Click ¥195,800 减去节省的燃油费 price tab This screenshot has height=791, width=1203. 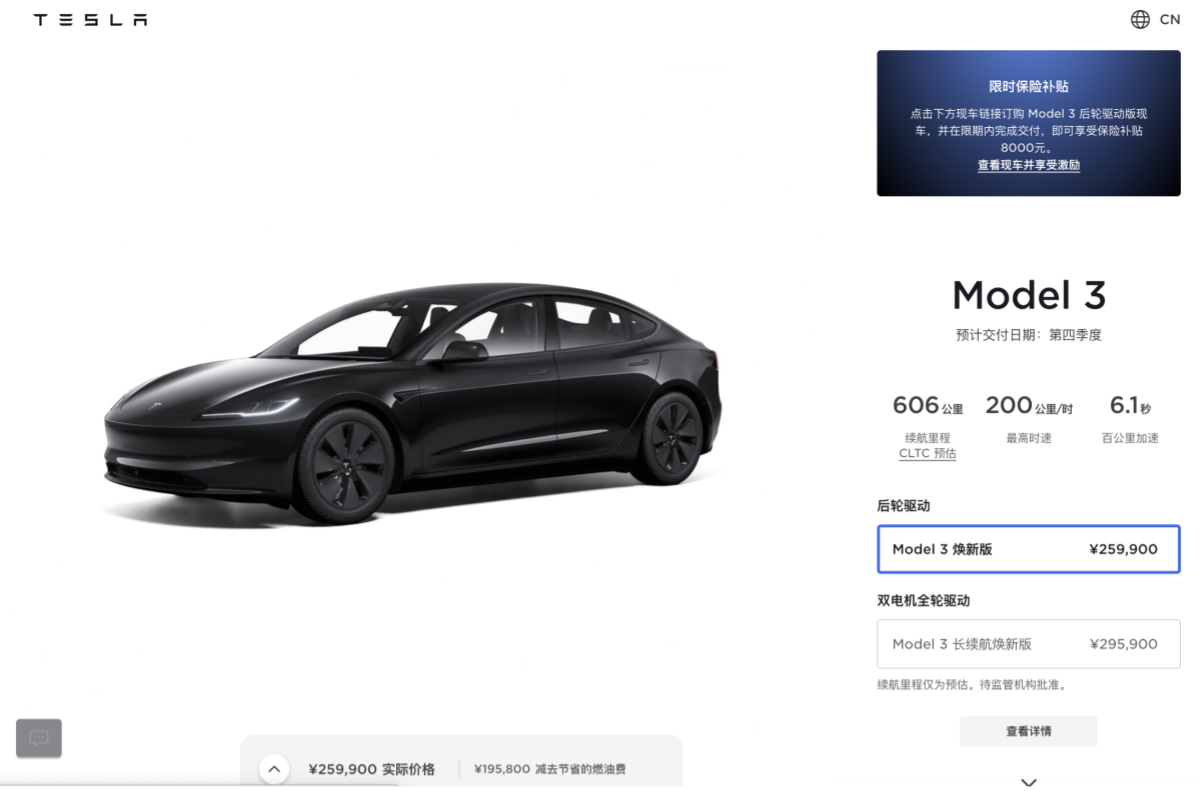pos(550,769)
